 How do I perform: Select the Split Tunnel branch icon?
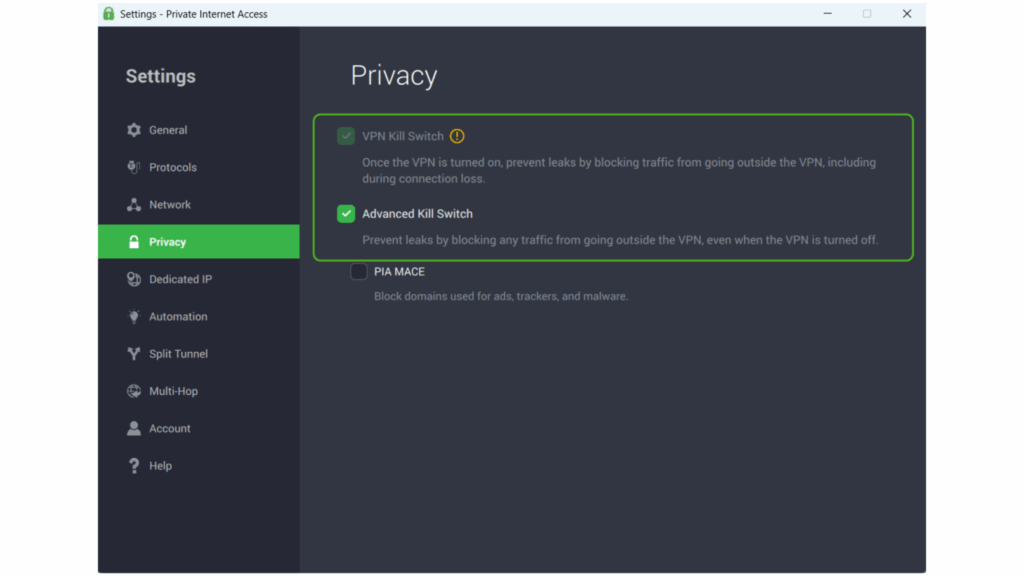pyautogui.click(x=134, y=353)
